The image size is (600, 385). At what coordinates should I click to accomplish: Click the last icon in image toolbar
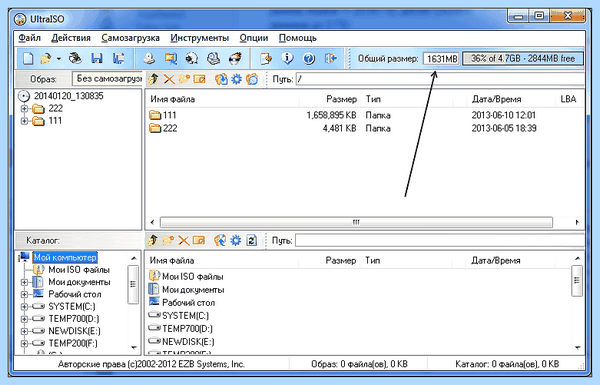coord(252,79)
